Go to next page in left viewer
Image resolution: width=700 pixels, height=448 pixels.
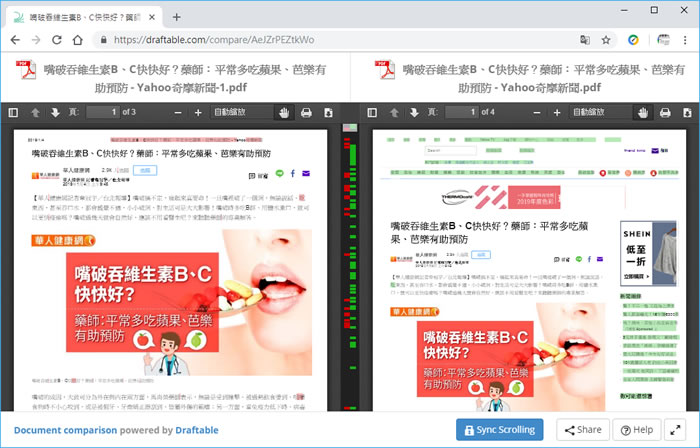[x=55, y=112]
